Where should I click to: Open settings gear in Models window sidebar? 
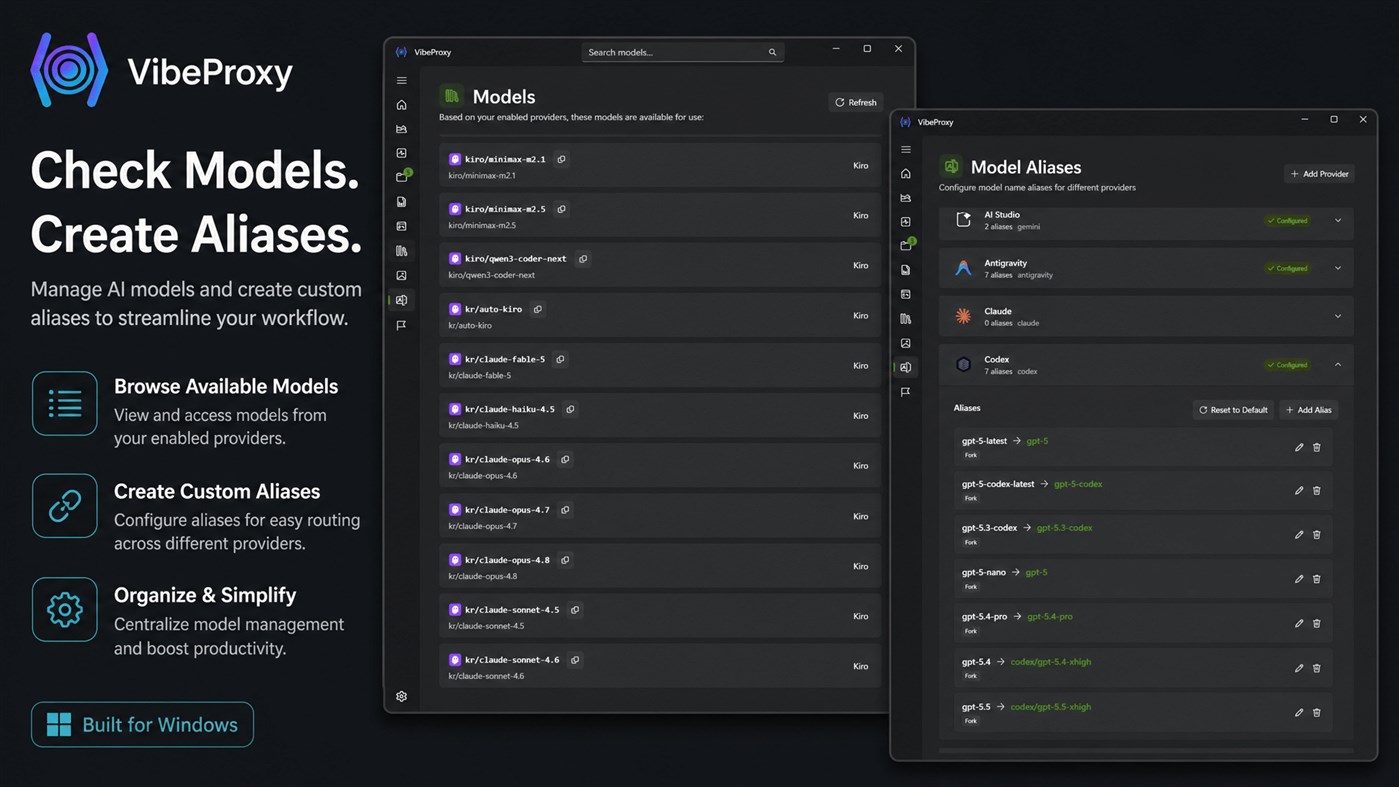point(402,696)
